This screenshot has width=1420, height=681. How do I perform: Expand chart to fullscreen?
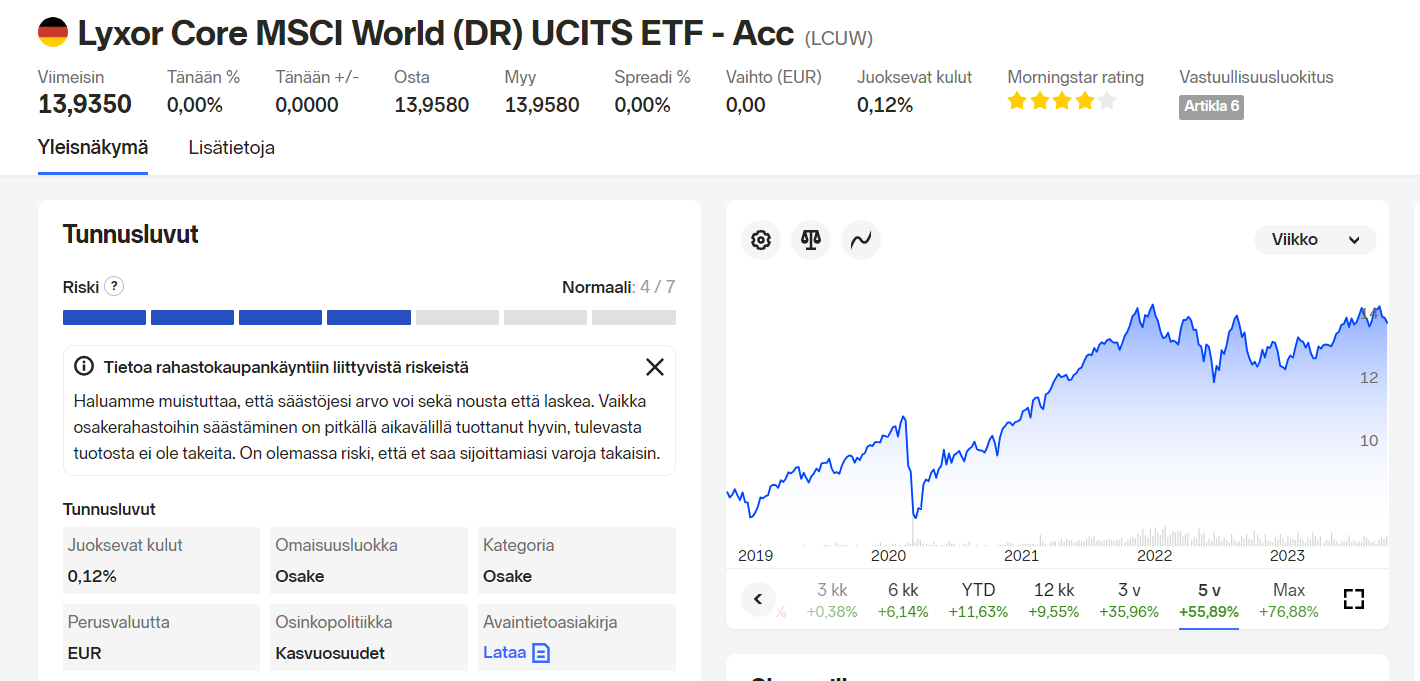tap(1354, 599)
